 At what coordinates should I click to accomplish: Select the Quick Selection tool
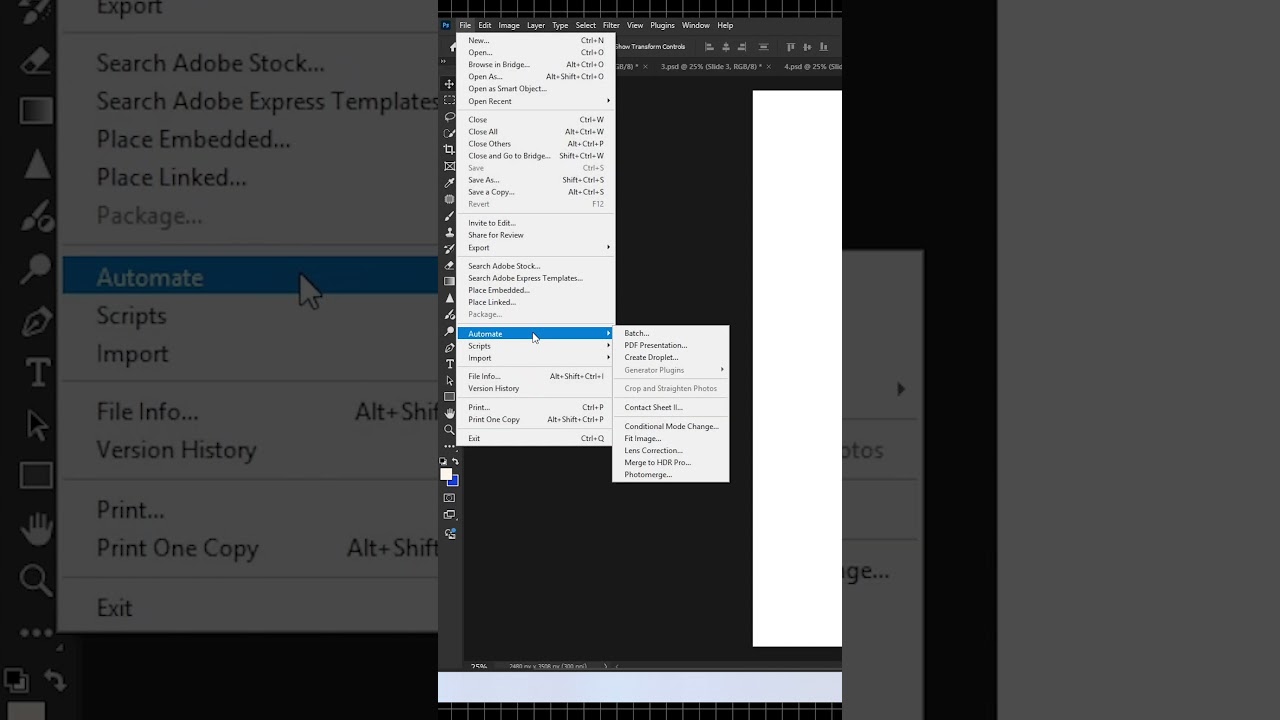449,133
